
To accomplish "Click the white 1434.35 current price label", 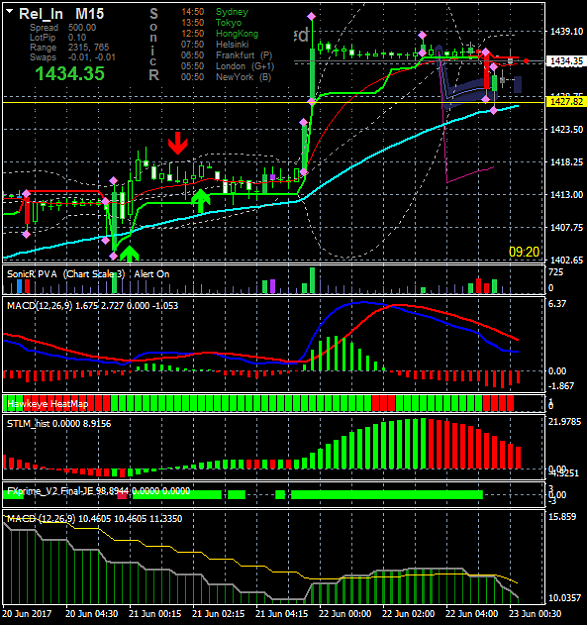I will [x=566, y=61].
